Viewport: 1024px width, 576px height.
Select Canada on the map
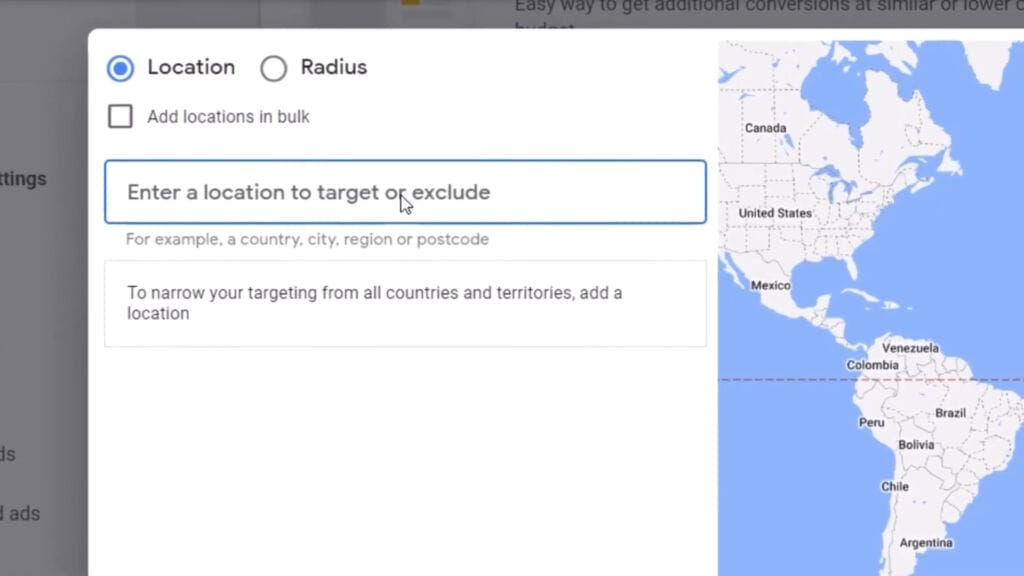tap(764, 128)
